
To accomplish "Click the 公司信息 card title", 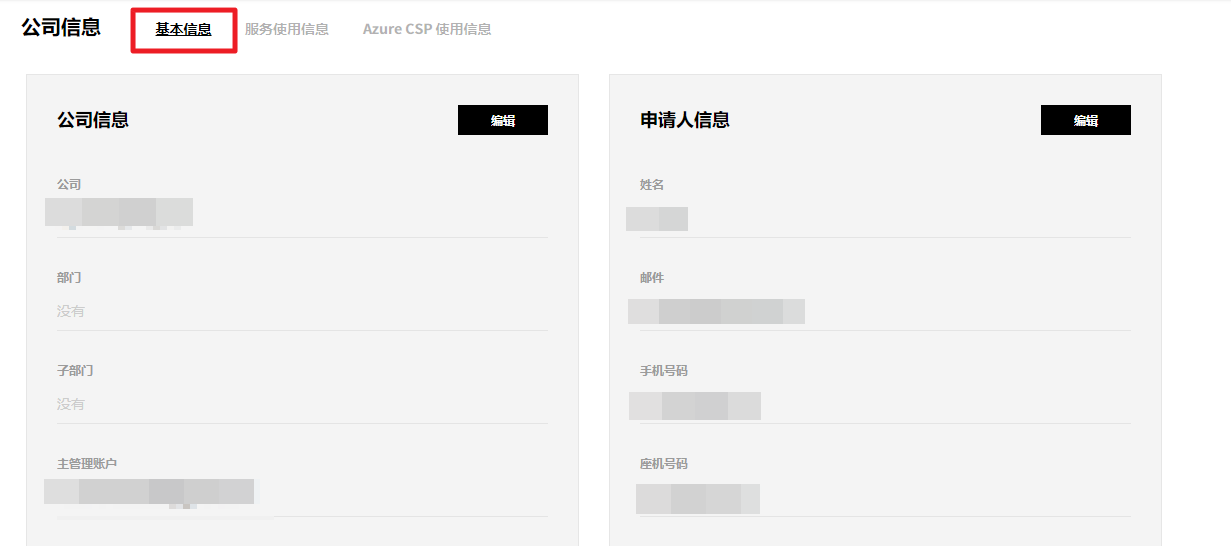I will pos(93,120).
